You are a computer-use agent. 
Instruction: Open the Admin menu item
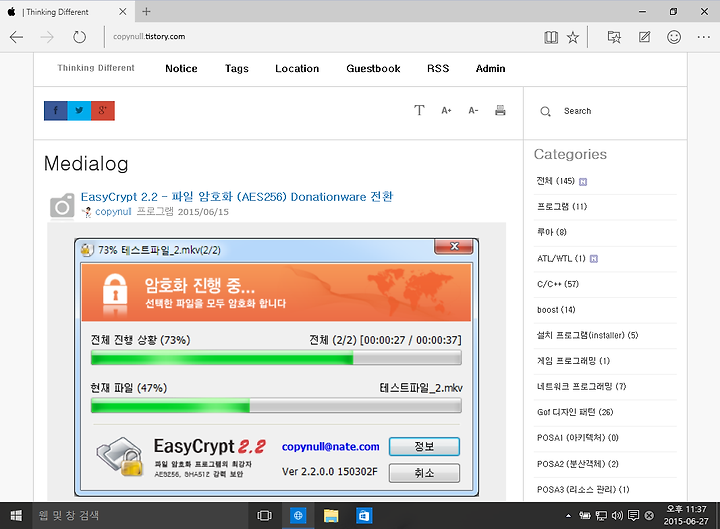click(x=490, y=68)
